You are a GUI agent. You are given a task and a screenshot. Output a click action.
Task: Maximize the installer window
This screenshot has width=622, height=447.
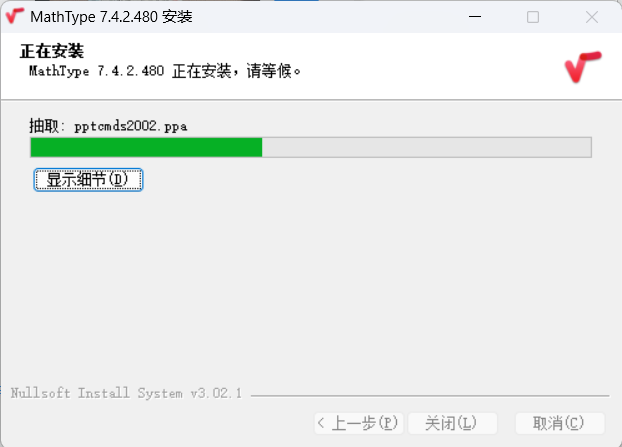532,17
